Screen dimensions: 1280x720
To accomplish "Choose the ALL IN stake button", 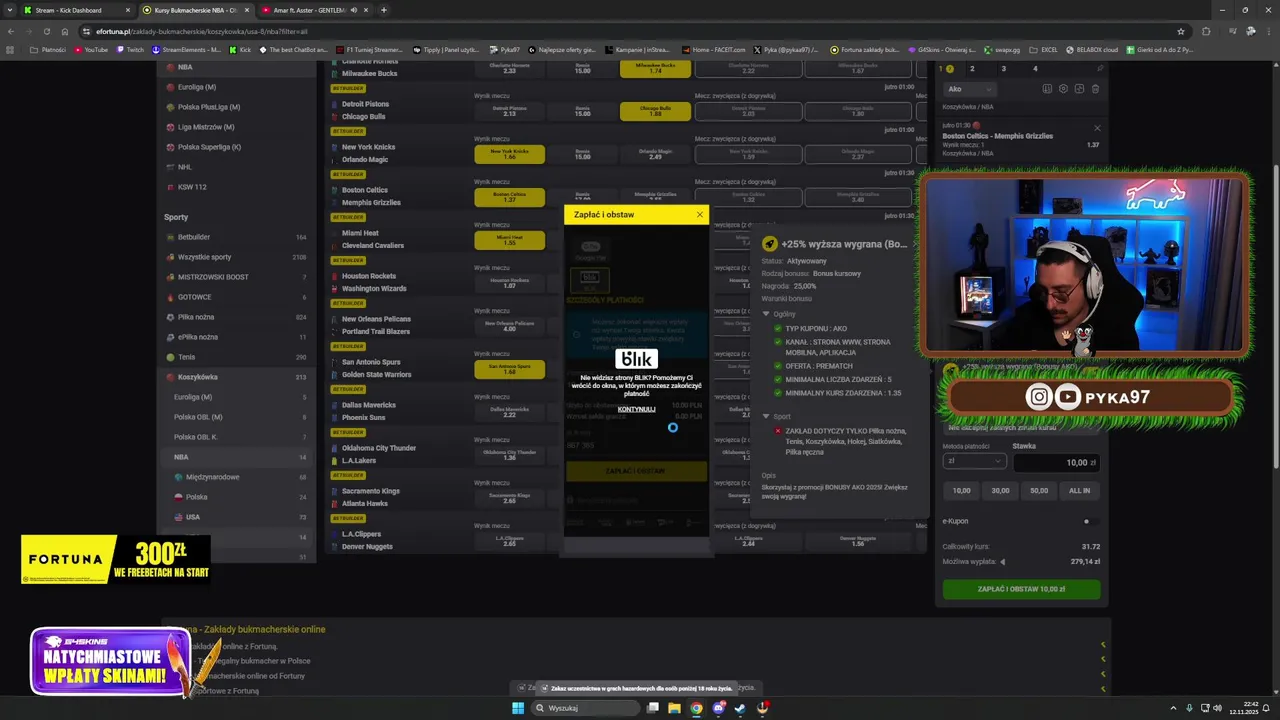I will click(x=1079, y=491).
